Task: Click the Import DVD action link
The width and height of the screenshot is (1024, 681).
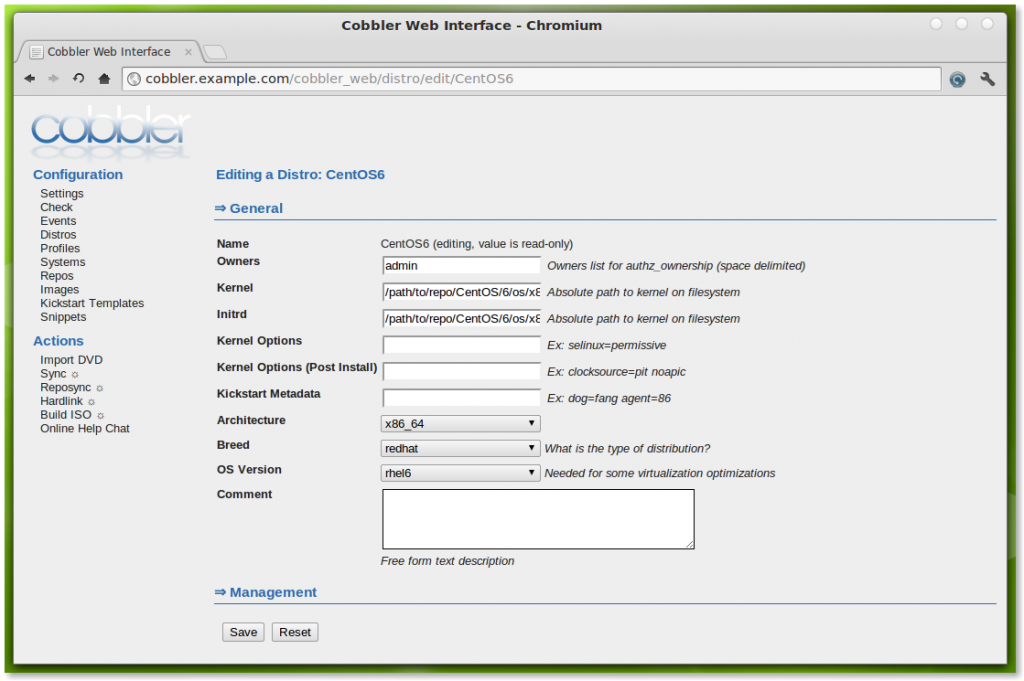Action: (71, 360)
